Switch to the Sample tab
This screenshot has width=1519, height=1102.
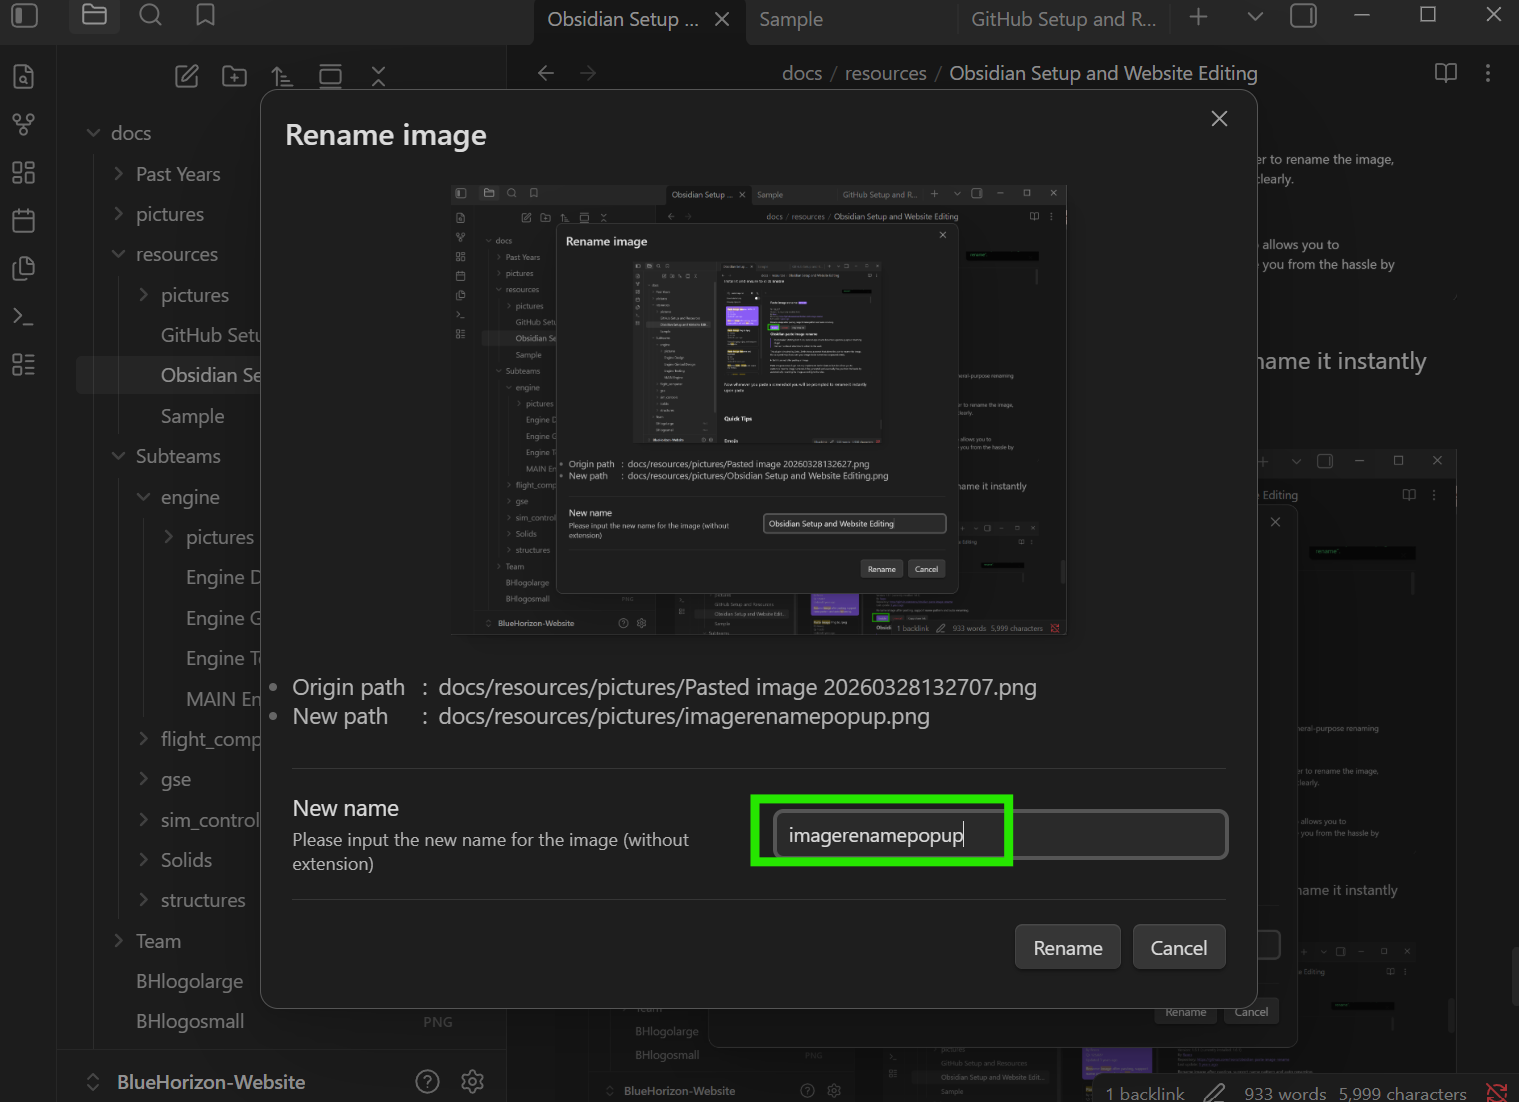point(790,19)
